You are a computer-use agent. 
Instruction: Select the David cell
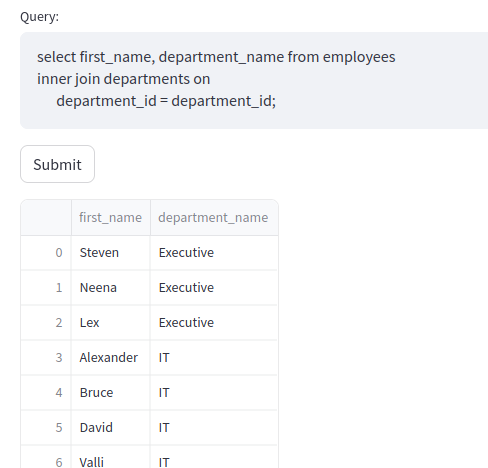(111, 428)
